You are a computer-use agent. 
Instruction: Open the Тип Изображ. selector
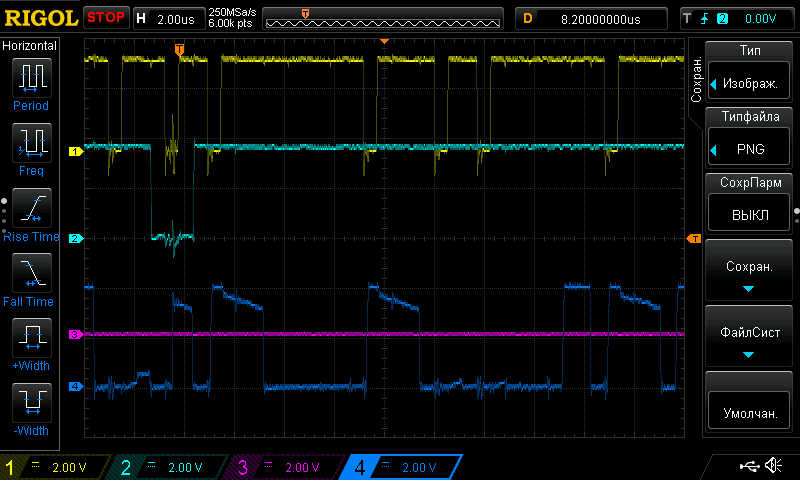(x=750, y=74)
